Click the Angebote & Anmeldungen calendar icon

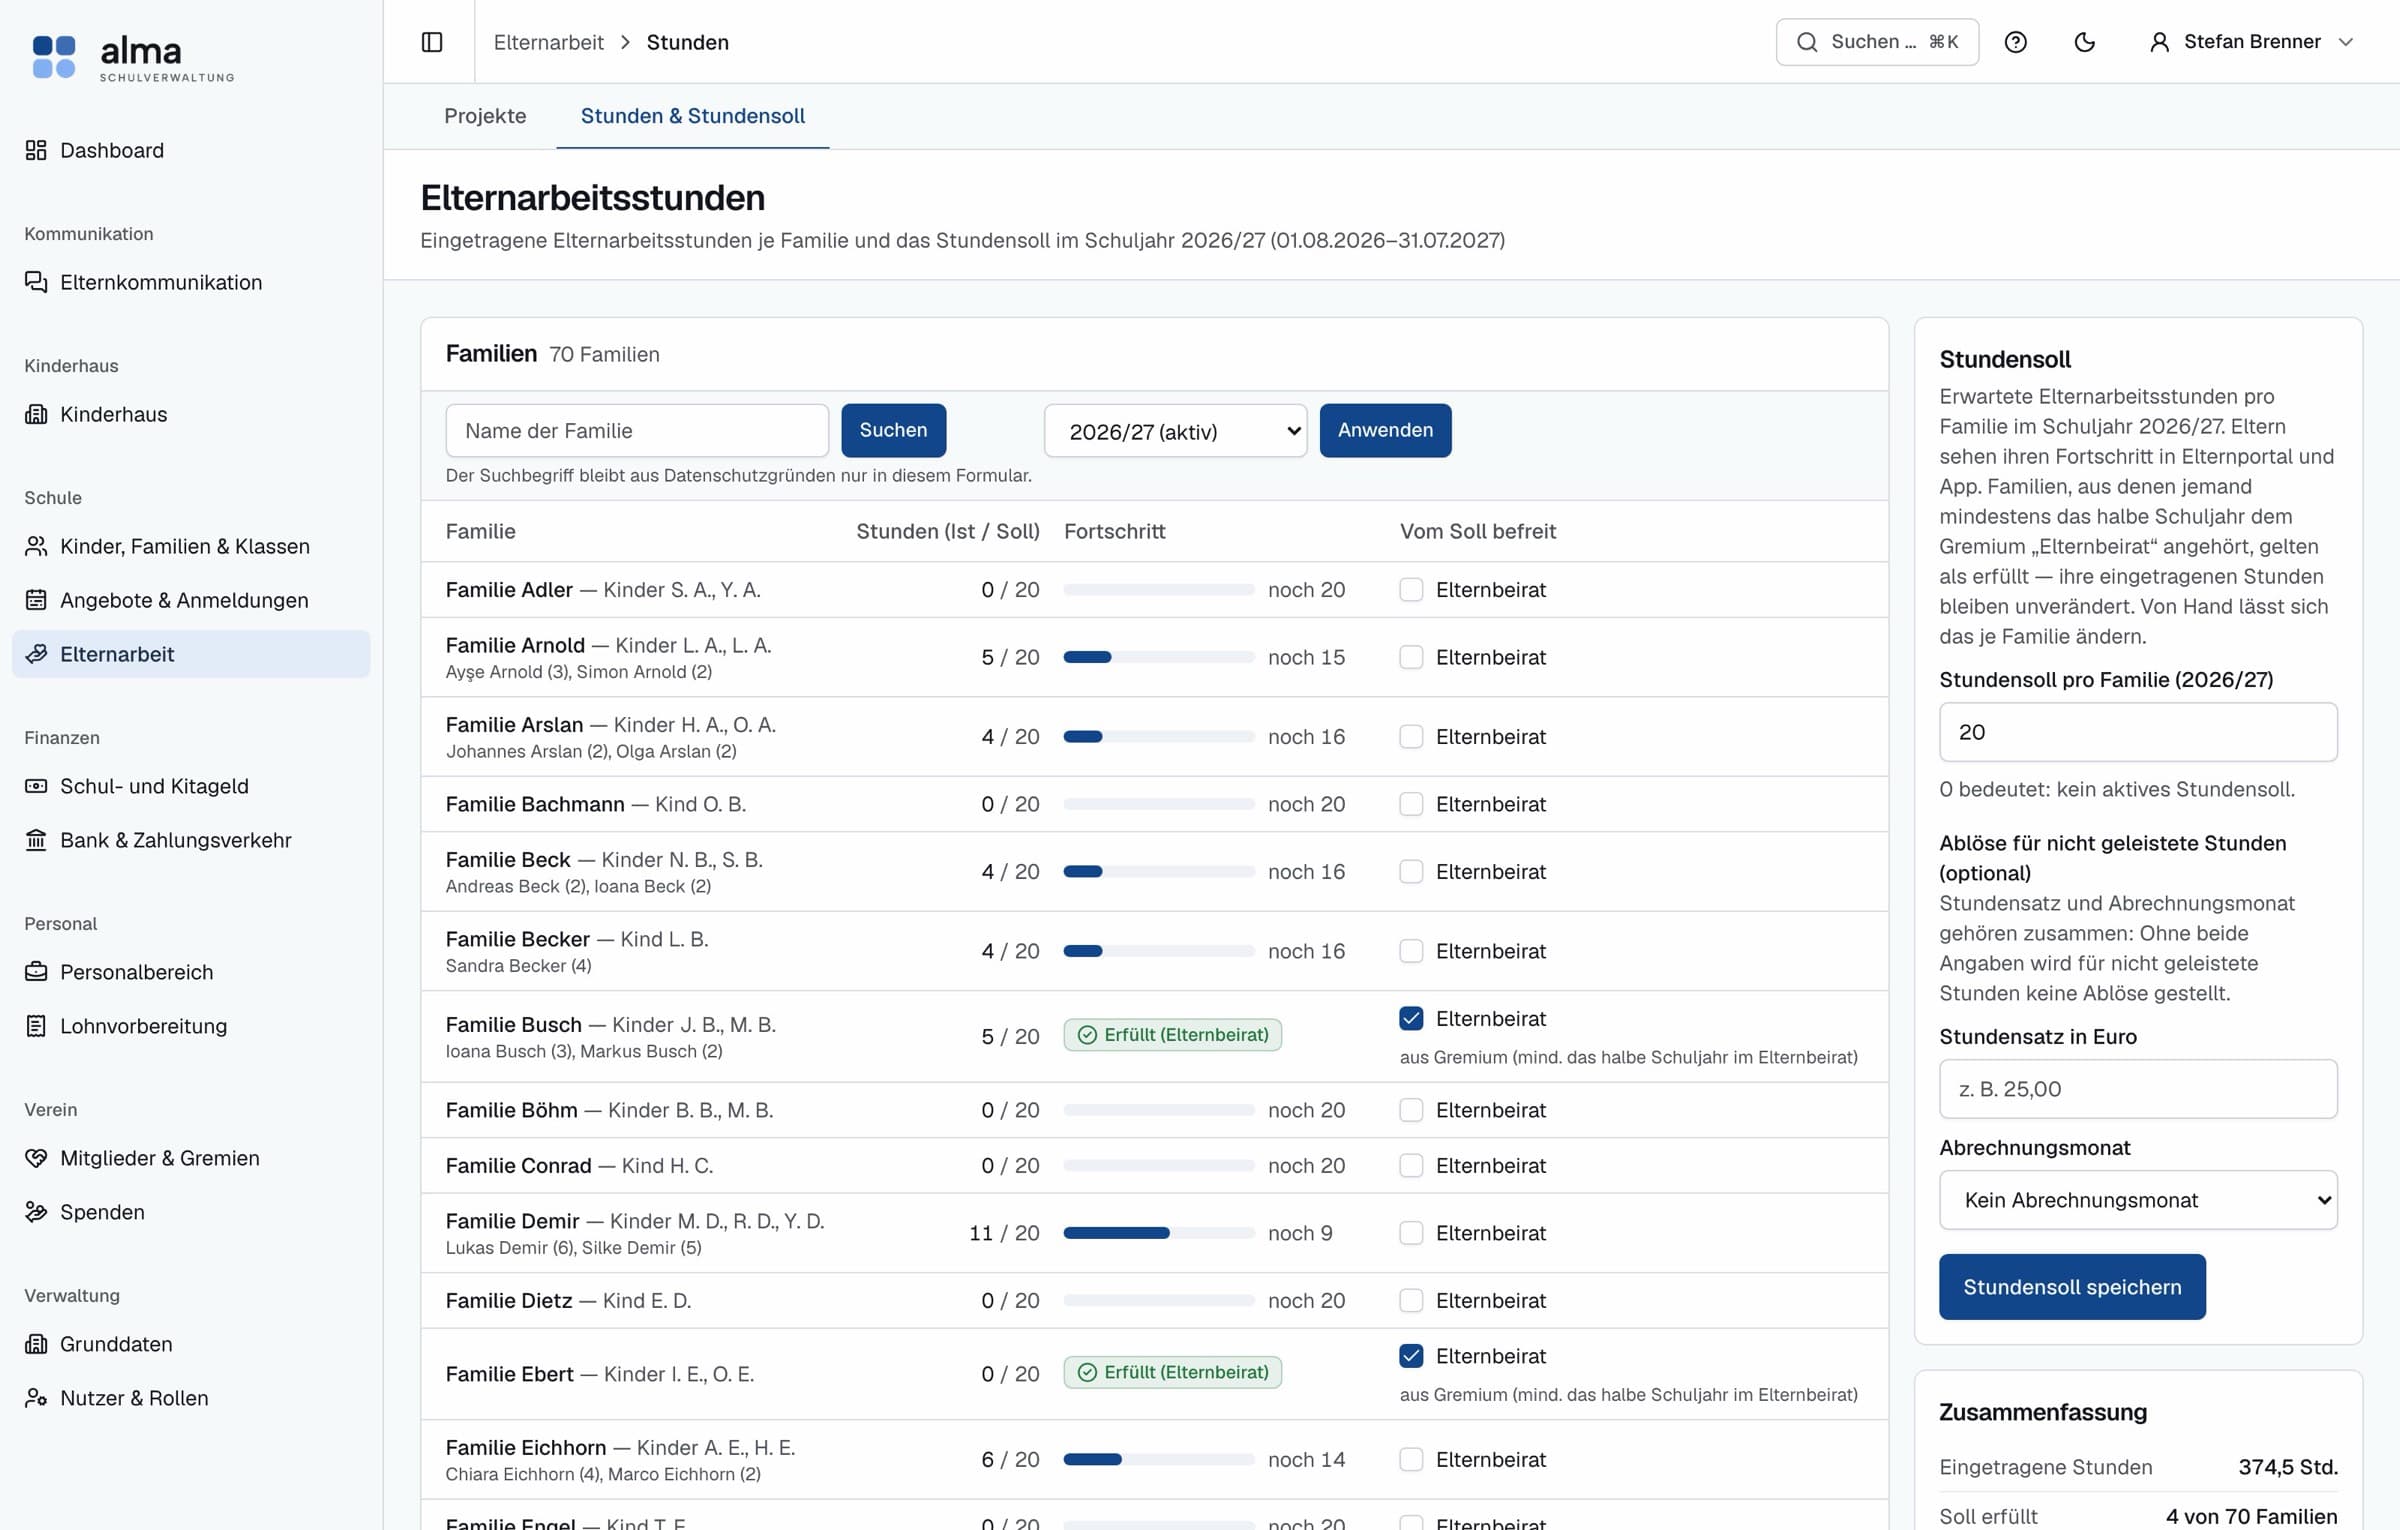pyautogui.click(x=36, y=600)
